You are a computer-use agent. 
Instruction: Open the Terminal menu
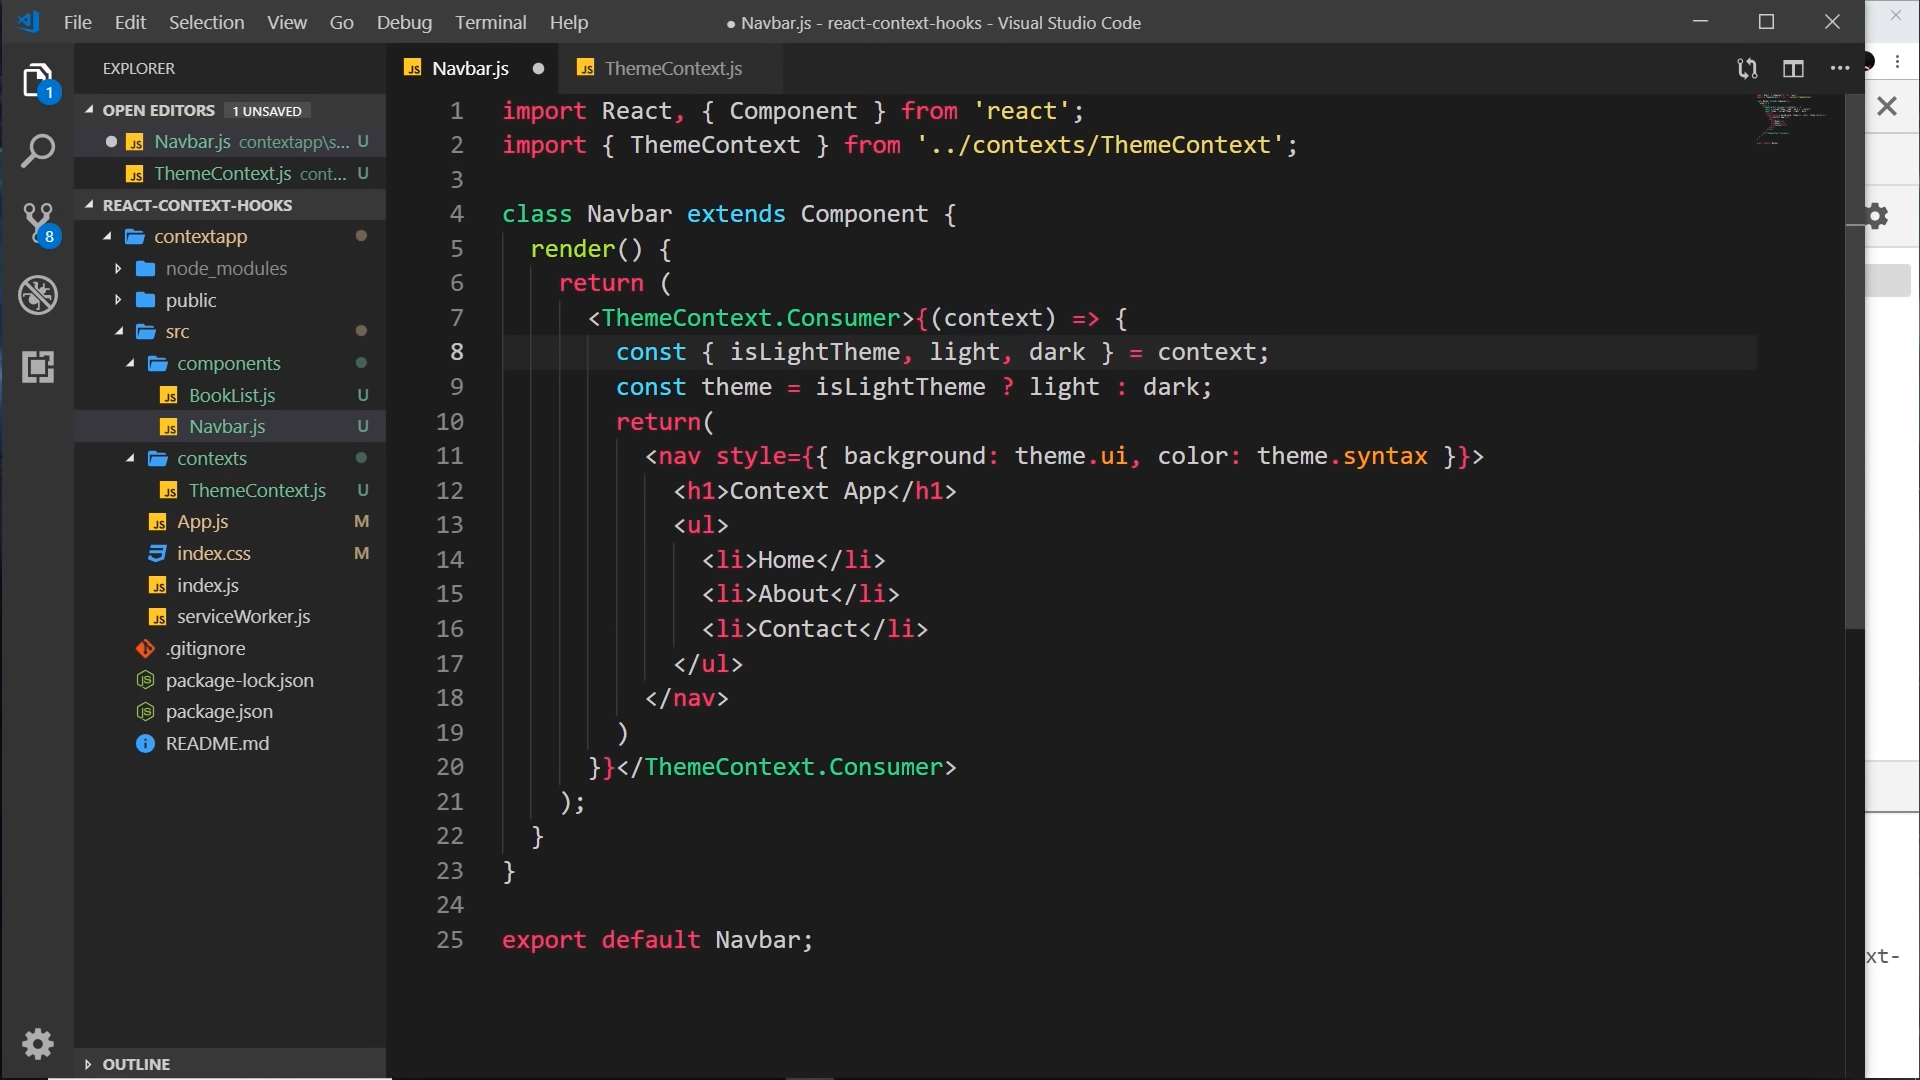click(490, 22)
